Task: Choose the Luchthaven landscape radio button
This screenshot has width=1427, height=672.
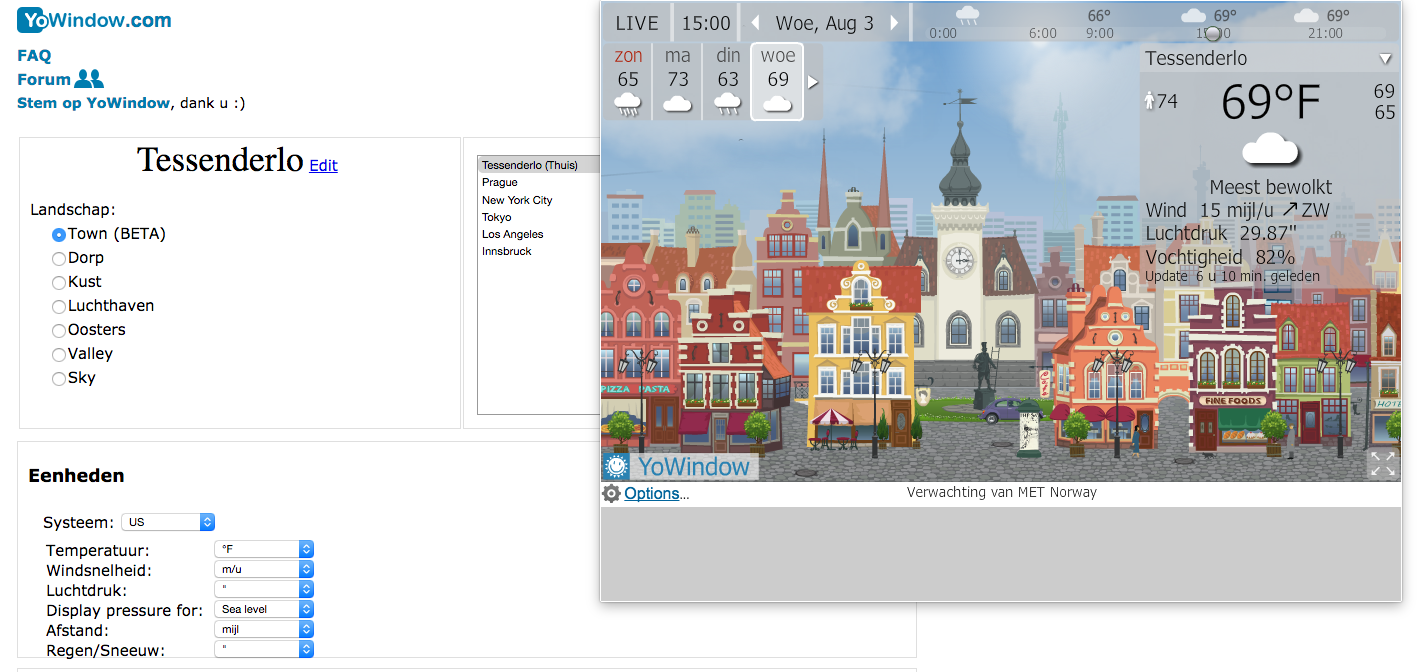Action: (x=59, y=307)
